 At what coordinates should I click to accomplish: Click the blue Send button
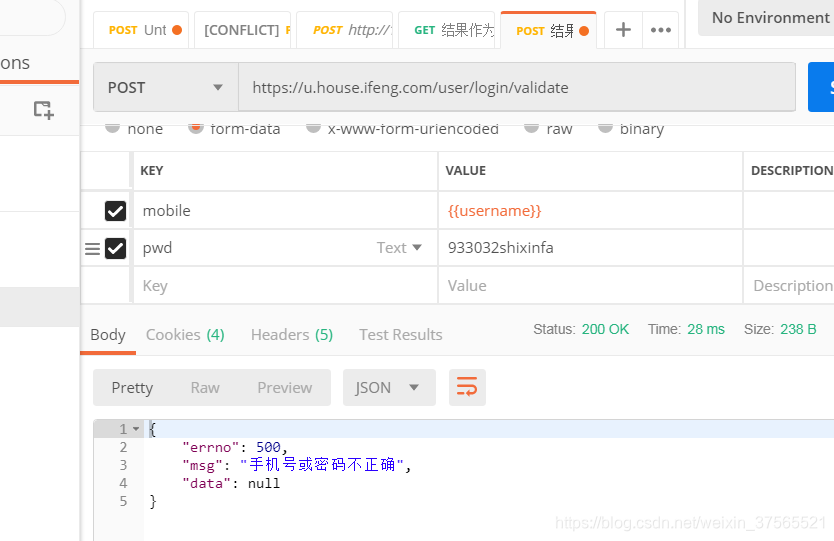(821, 87)
